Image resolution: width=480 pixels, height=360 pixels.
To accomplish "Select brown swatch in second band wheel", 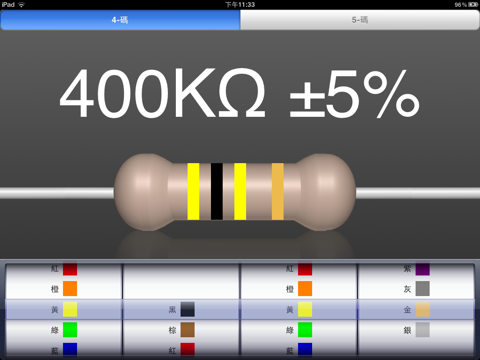I will point(188,330).
